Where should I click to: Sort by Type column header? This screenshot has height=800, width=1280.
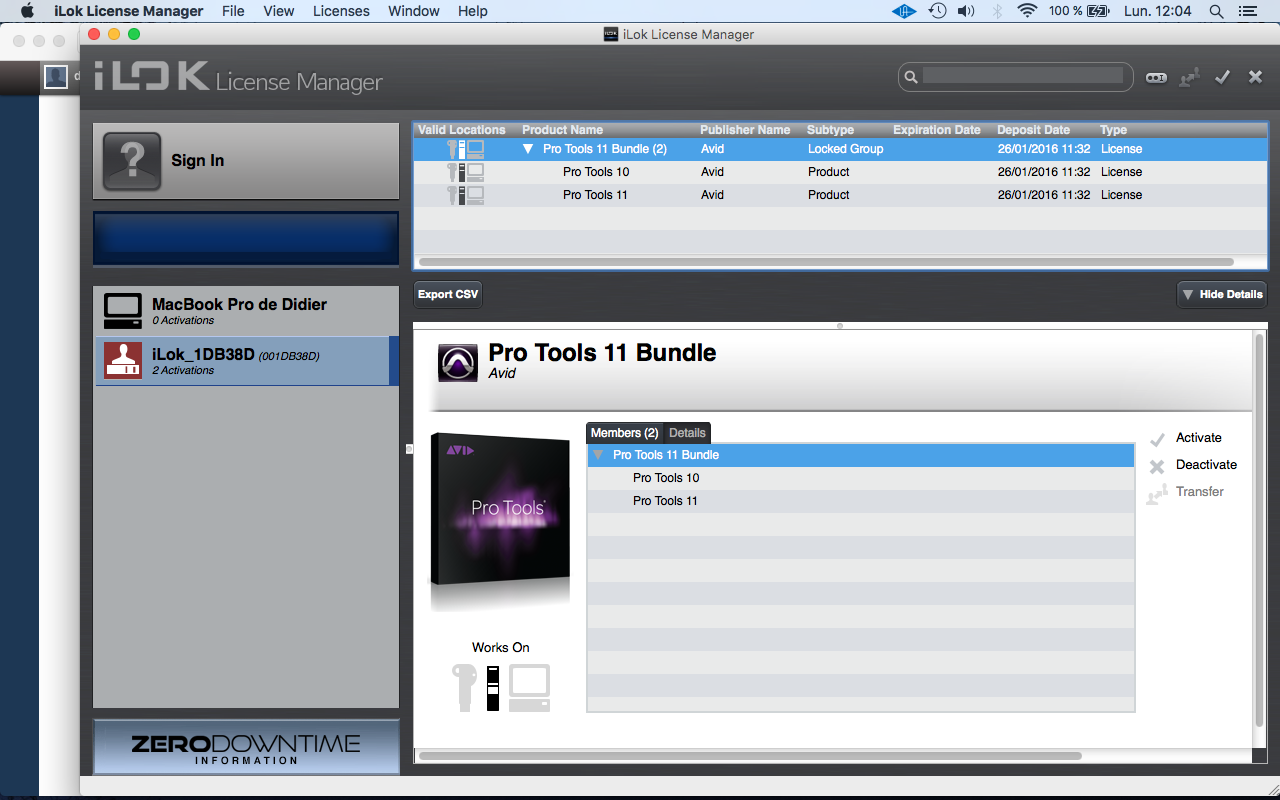[1113, 130]
